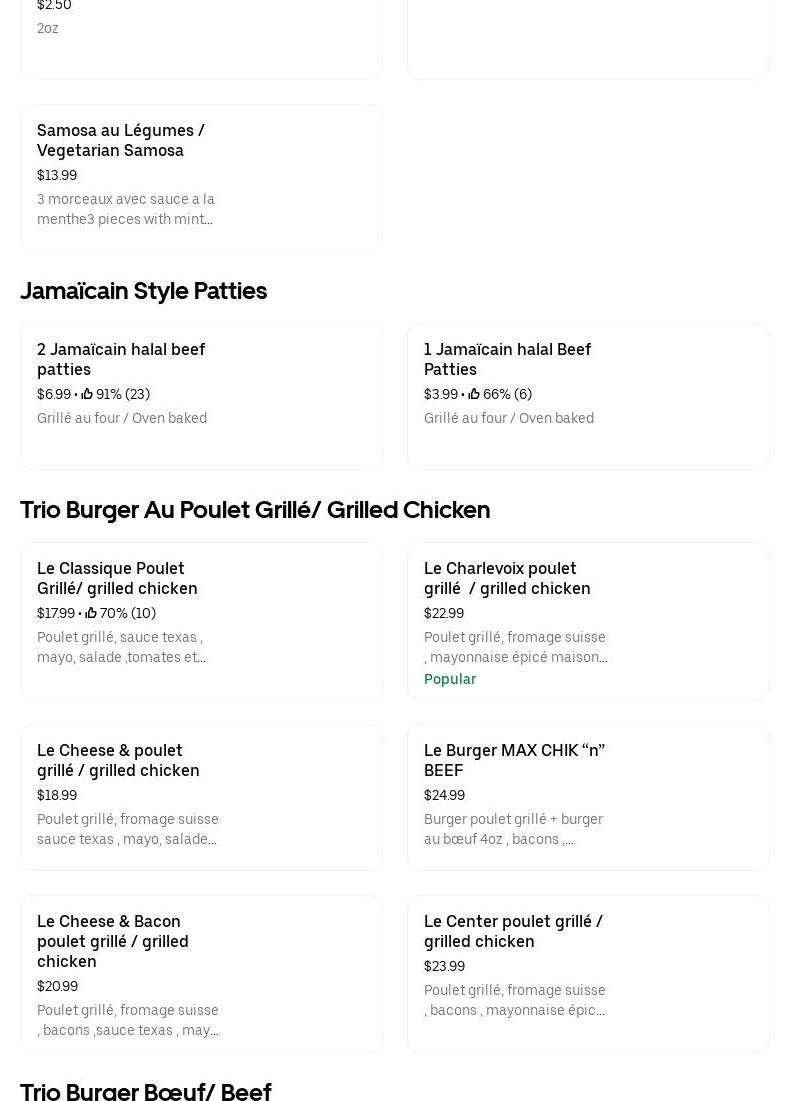The image size is (804, 1101).
Task: Click the Jamaïcain Style Patties section heading
Action: tap(143, 291)
